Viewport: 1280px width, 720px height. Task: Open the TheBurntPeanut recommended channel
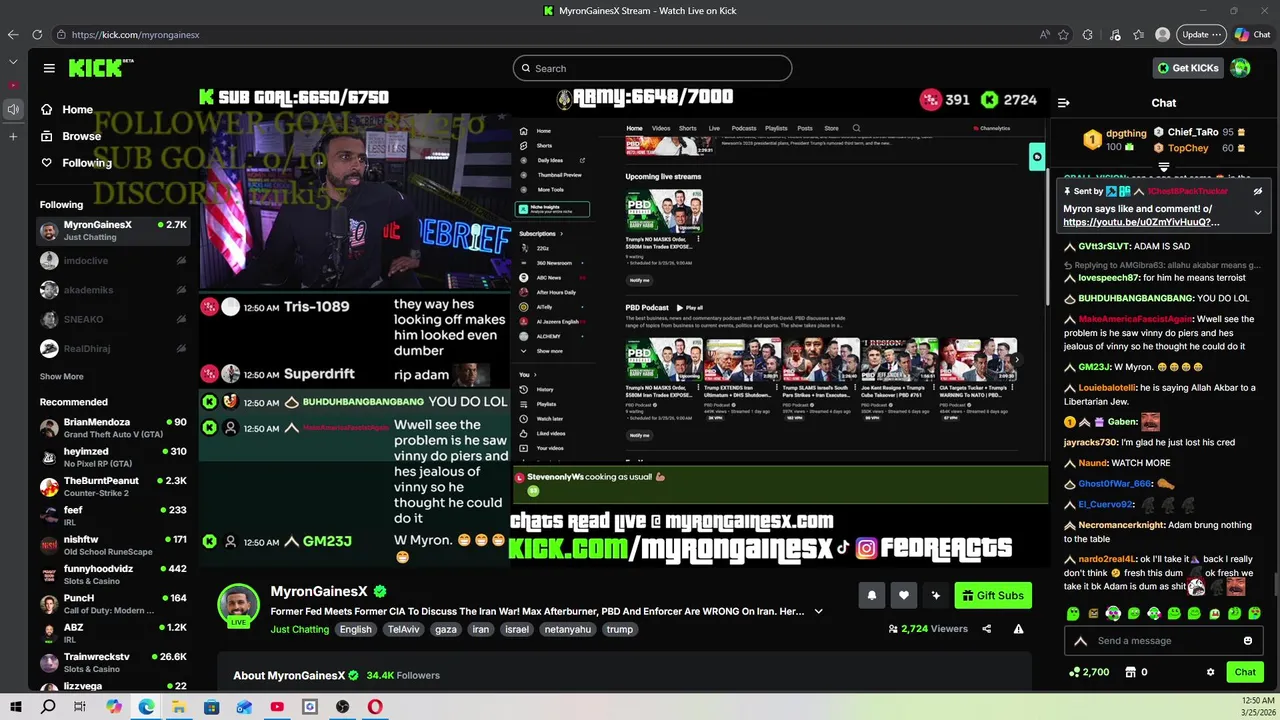(x=113, y=487)
